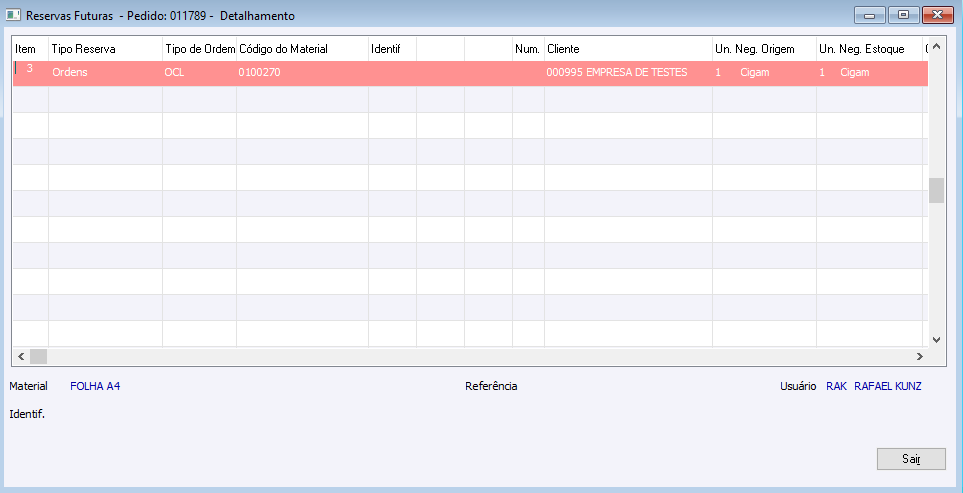The image size is (963, 493).
Task: Click the RAFAEL KUNZ user name
Action: pos(887,386)
